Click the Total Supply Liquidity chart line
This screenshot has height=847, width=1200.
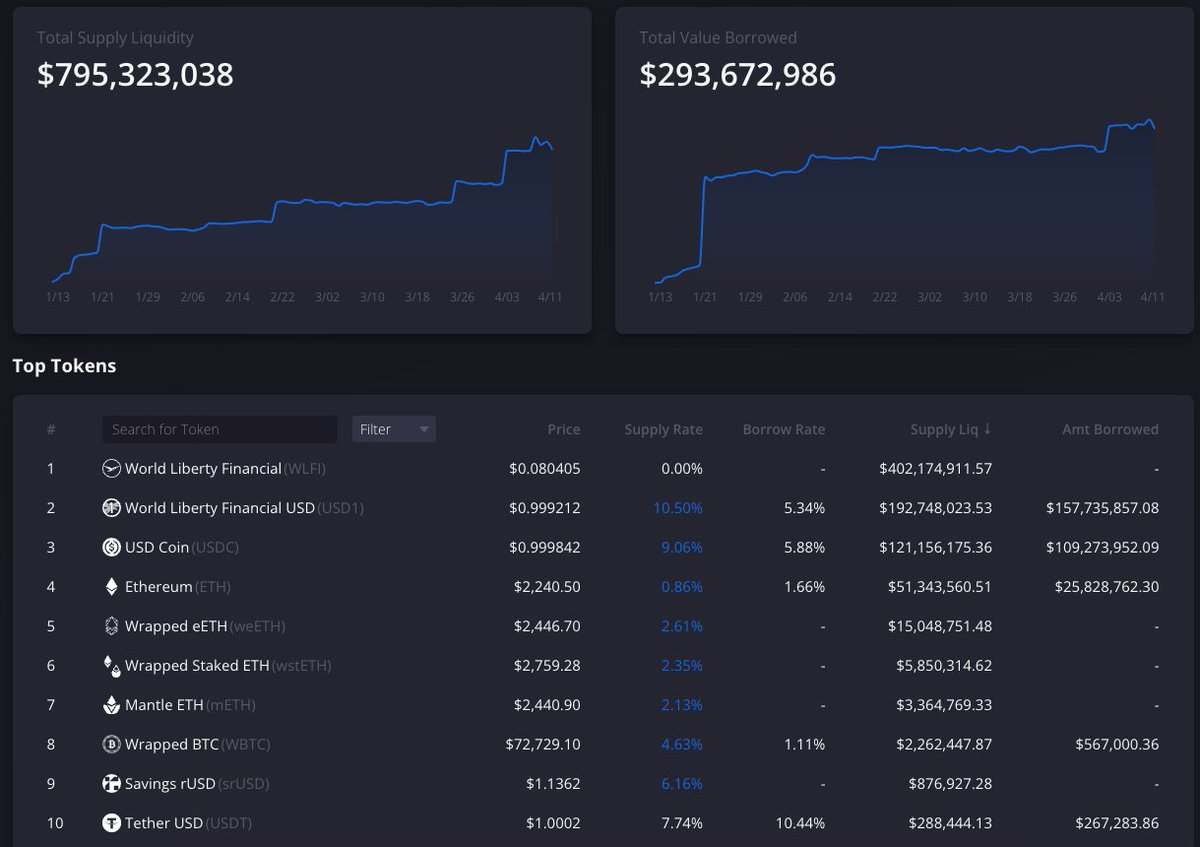[x=300, y=203]
